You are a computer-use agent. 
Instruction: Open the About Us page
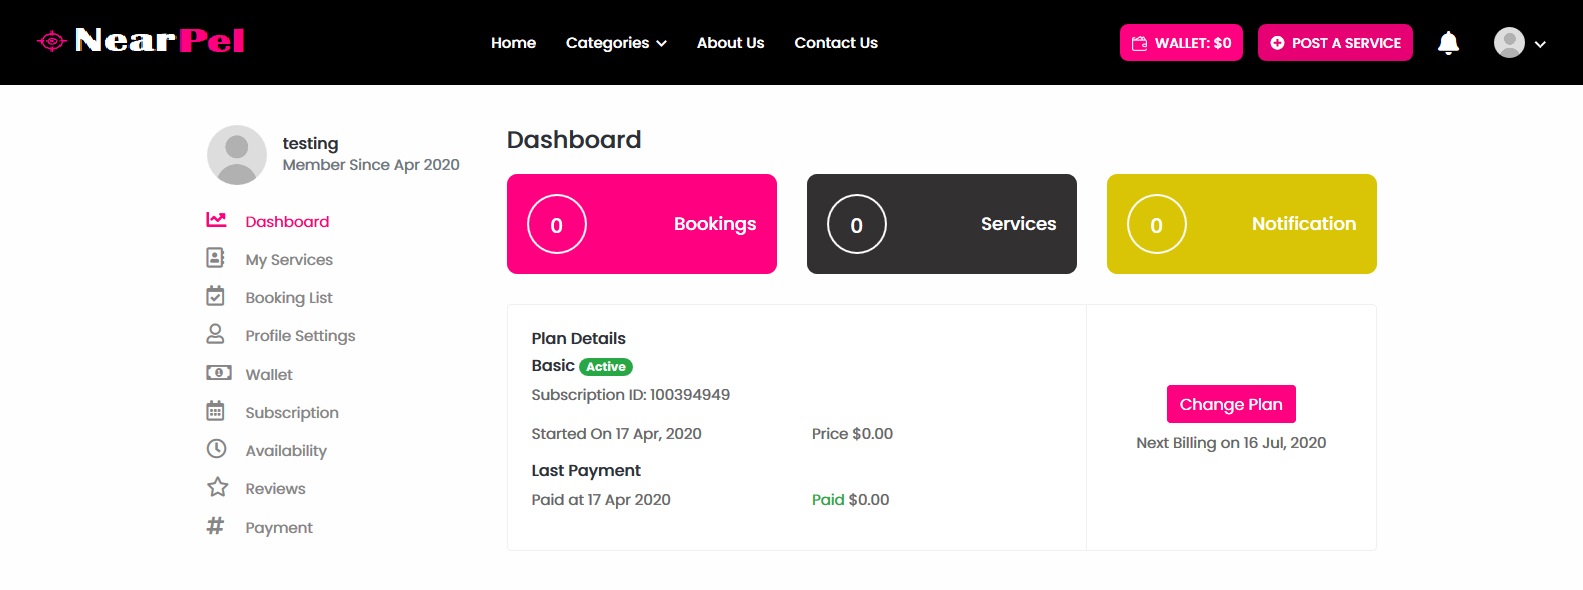click(x=730, y=43)
